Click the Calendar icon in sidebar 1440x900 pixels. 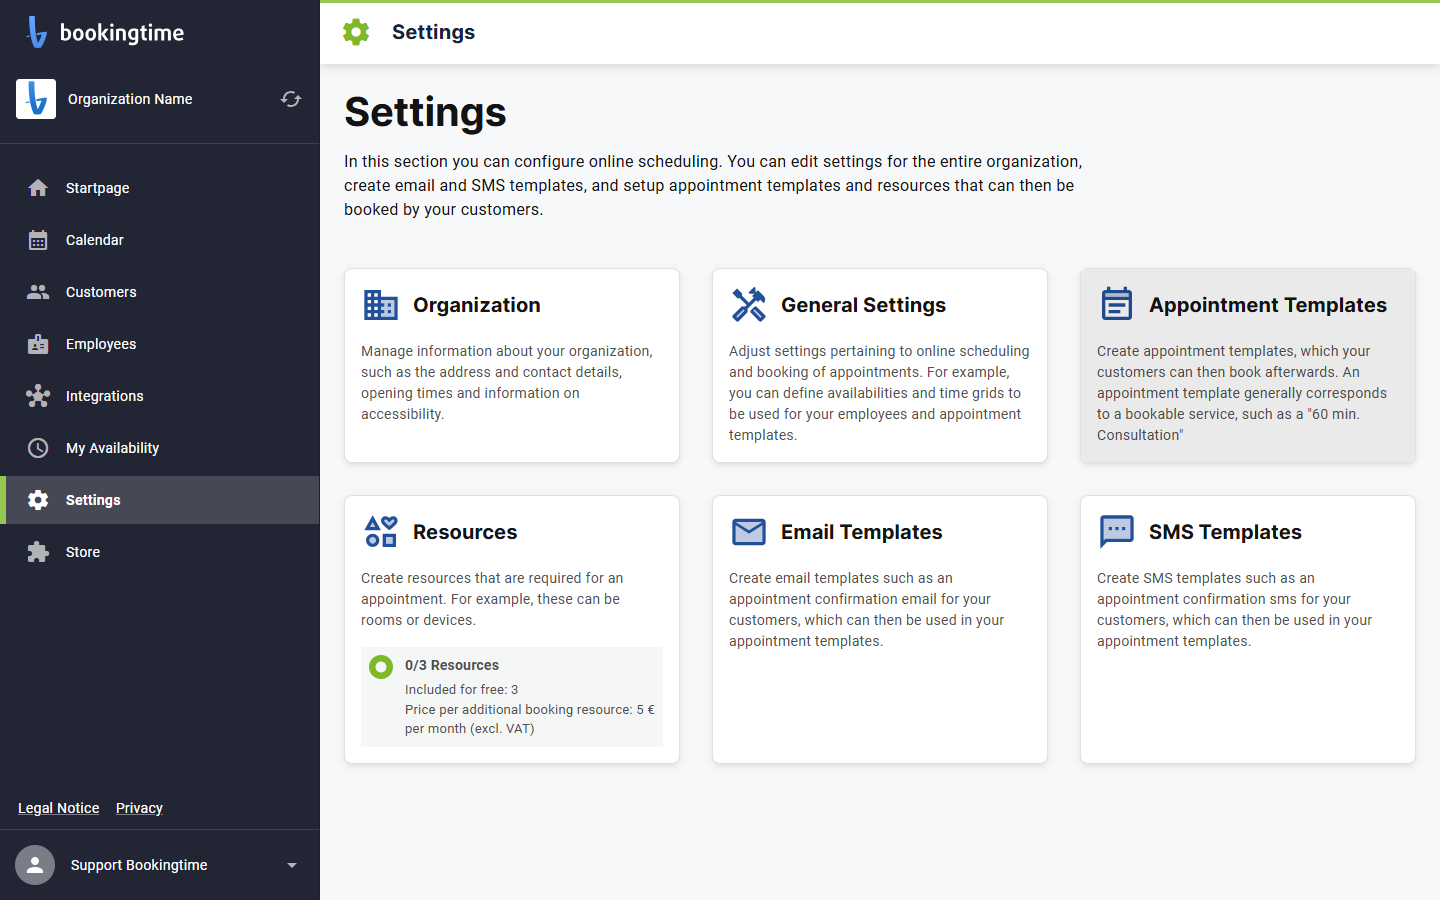(38, 240)
